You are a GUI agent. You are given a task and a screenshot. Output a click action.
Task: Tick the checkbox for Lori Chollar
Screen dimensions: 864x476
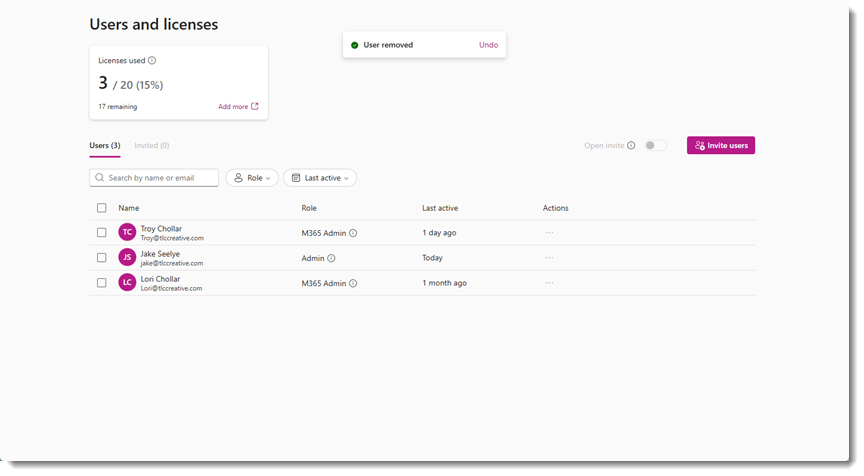[x=102, y=283]
